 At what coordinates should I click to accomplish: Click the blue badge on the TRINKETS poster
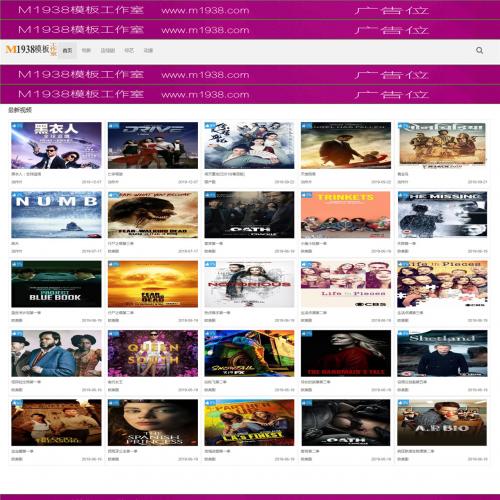(x=307, y=195)
